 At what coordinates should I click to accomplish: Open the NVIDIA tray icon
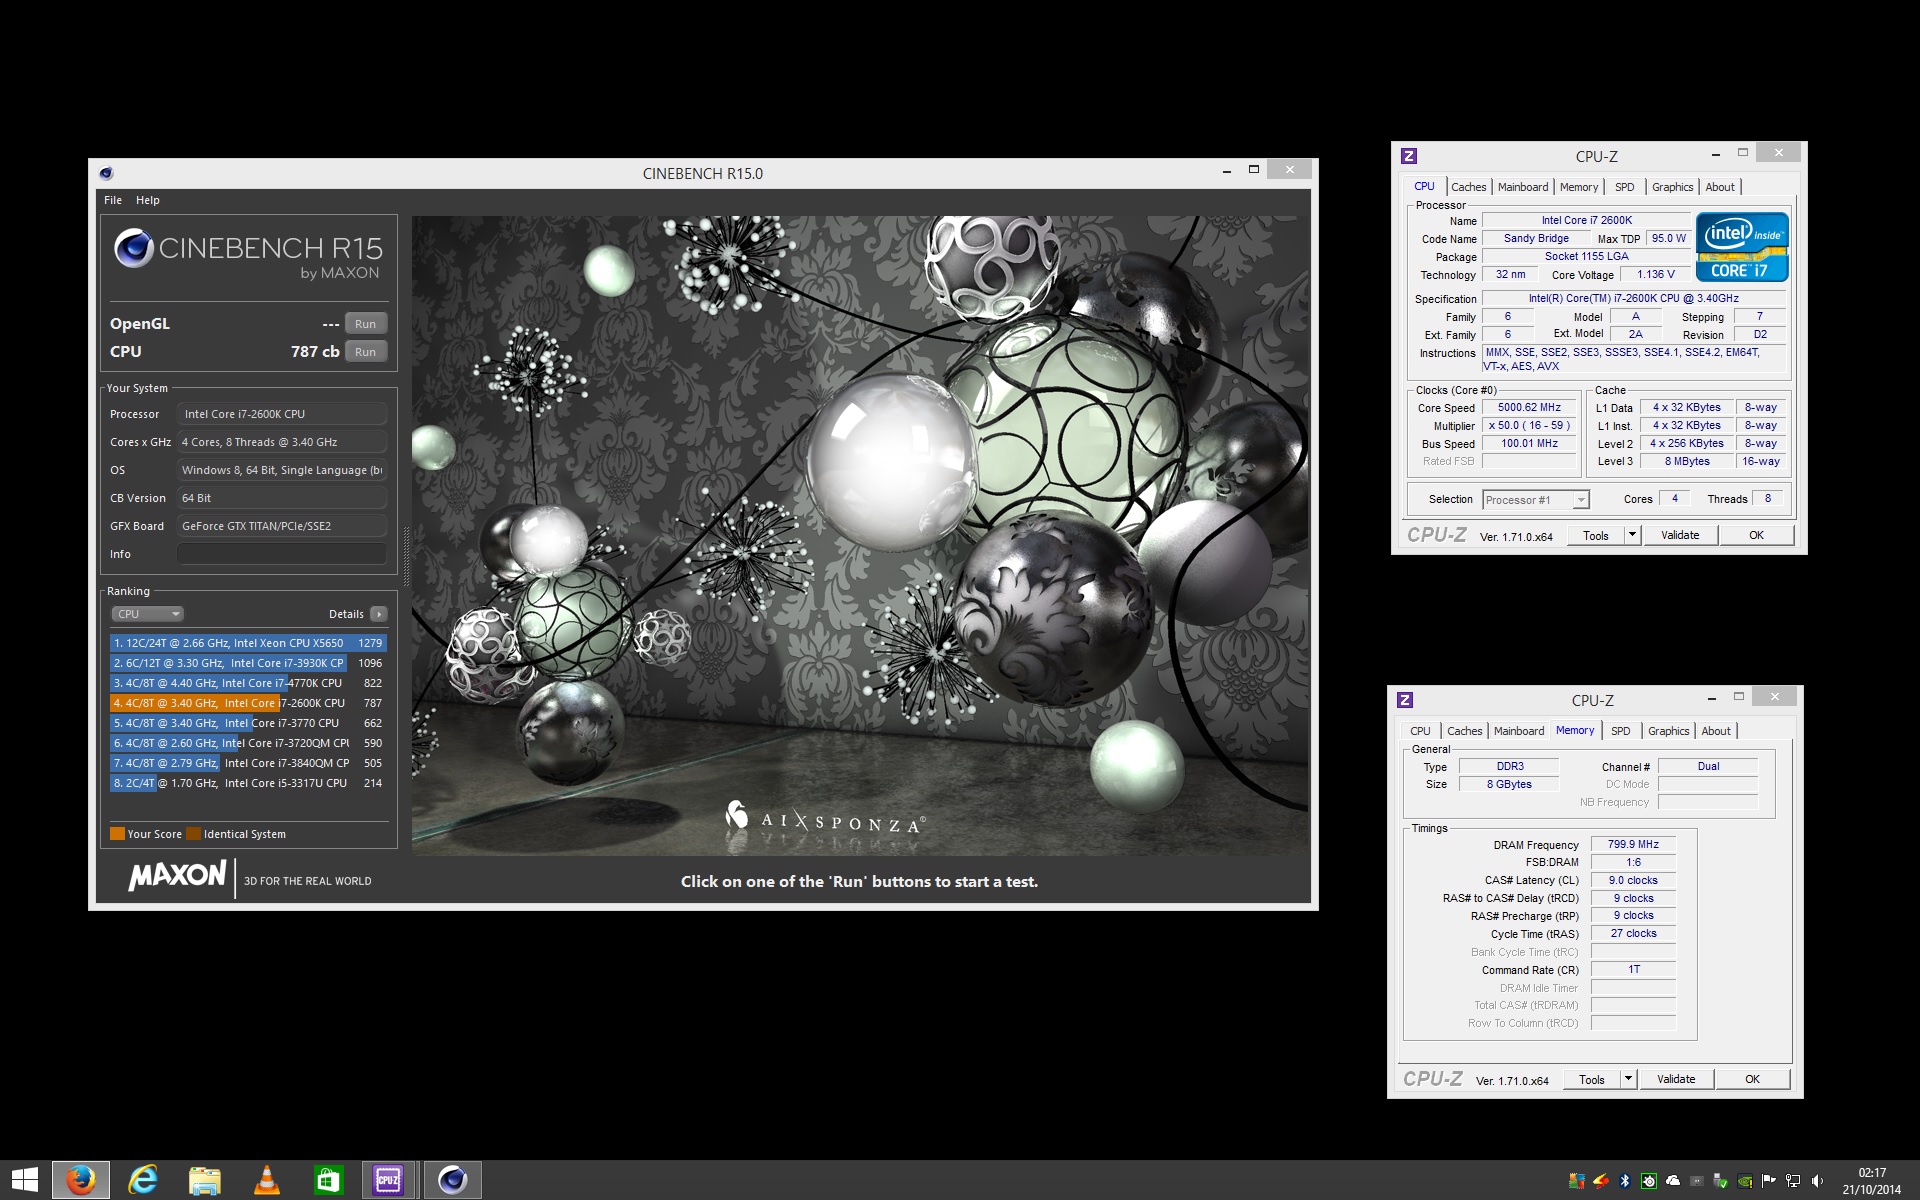1745,1181
